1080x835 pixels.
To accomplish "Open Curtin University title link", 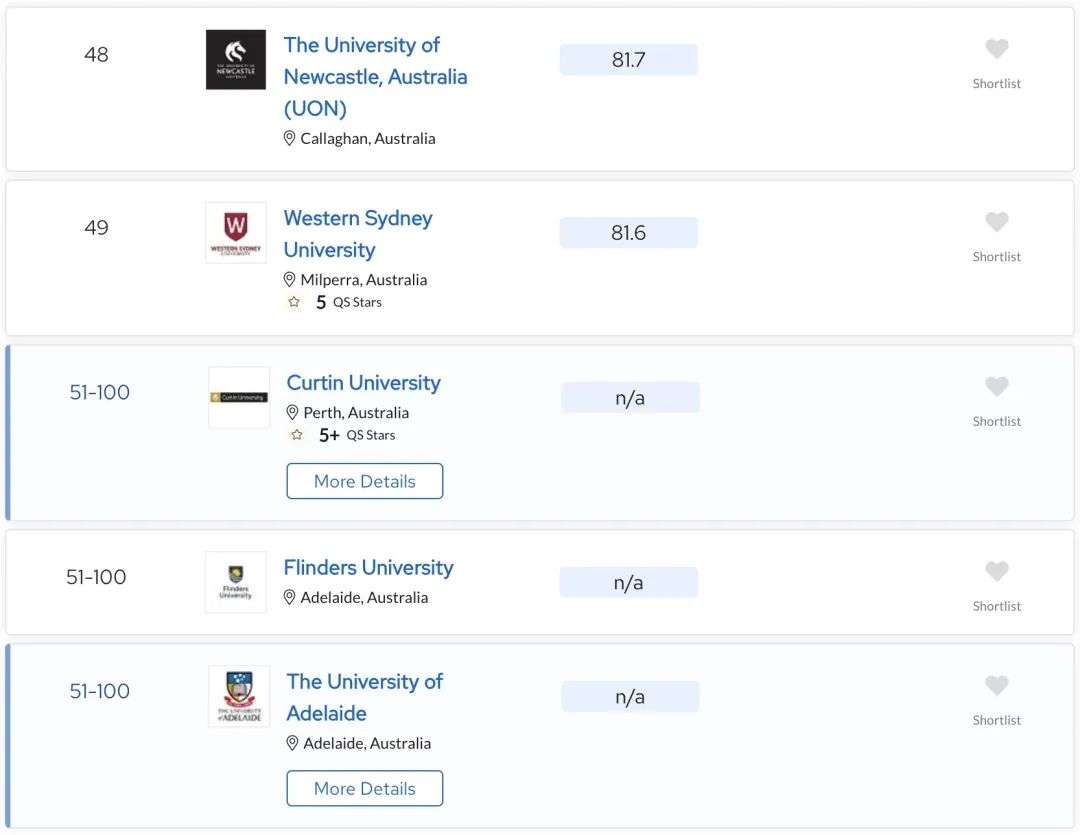I will click(364, 382).
